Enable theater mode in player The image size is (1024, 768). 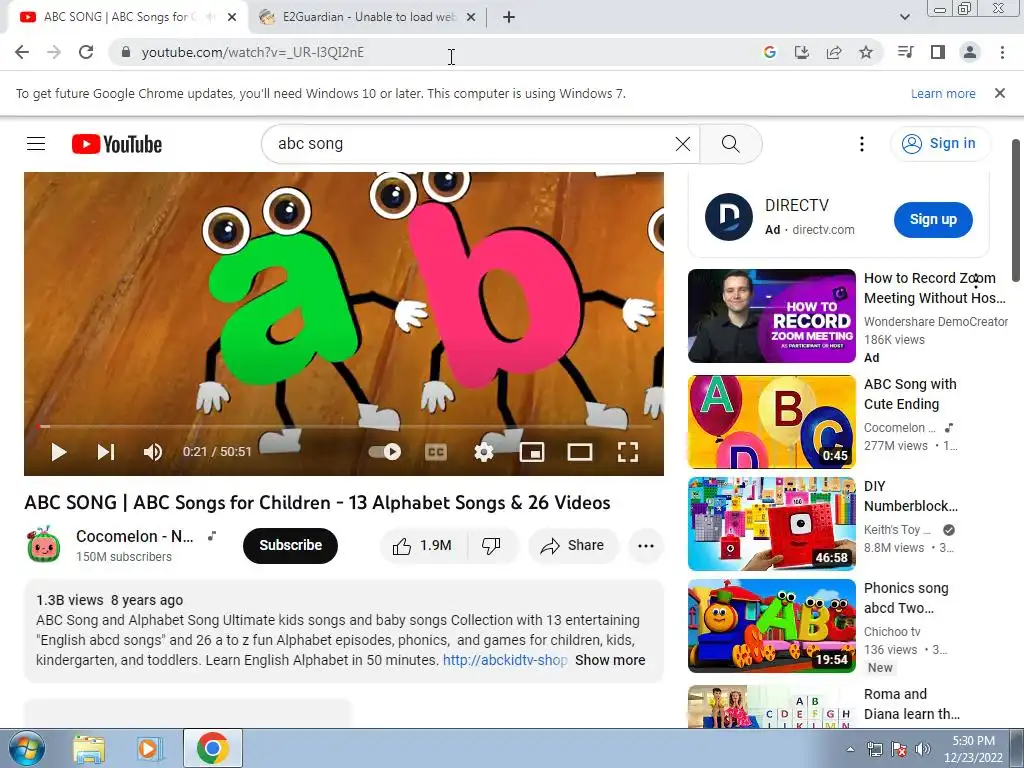click(x=580, y=452)
